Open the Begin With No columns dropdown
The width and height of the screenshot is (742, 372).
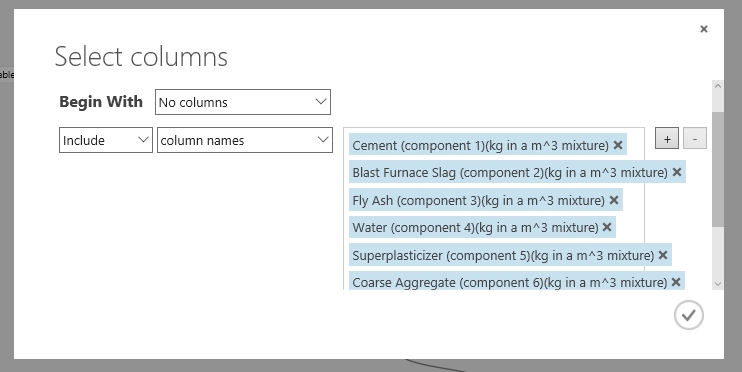(x=243, y=102)
